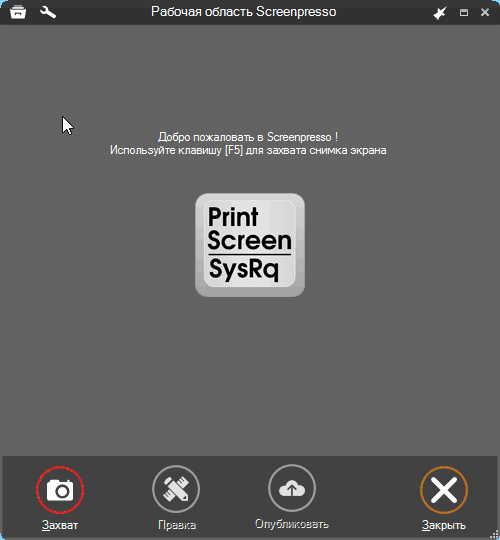Open settings with the wrench icon
This screenshot has width=500, height=540.
[x=48, y=12]
